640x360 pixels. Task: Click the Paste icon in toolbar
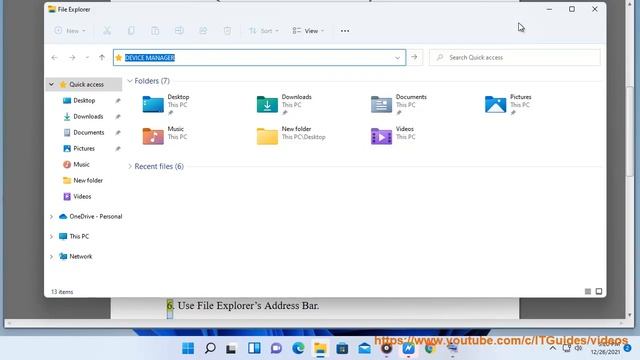point(155,31)
